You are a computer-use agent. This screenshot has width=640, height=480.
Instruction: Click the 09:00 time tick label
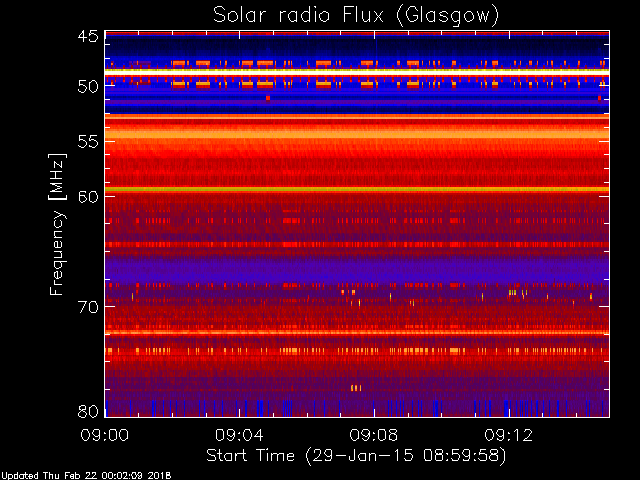105,435
